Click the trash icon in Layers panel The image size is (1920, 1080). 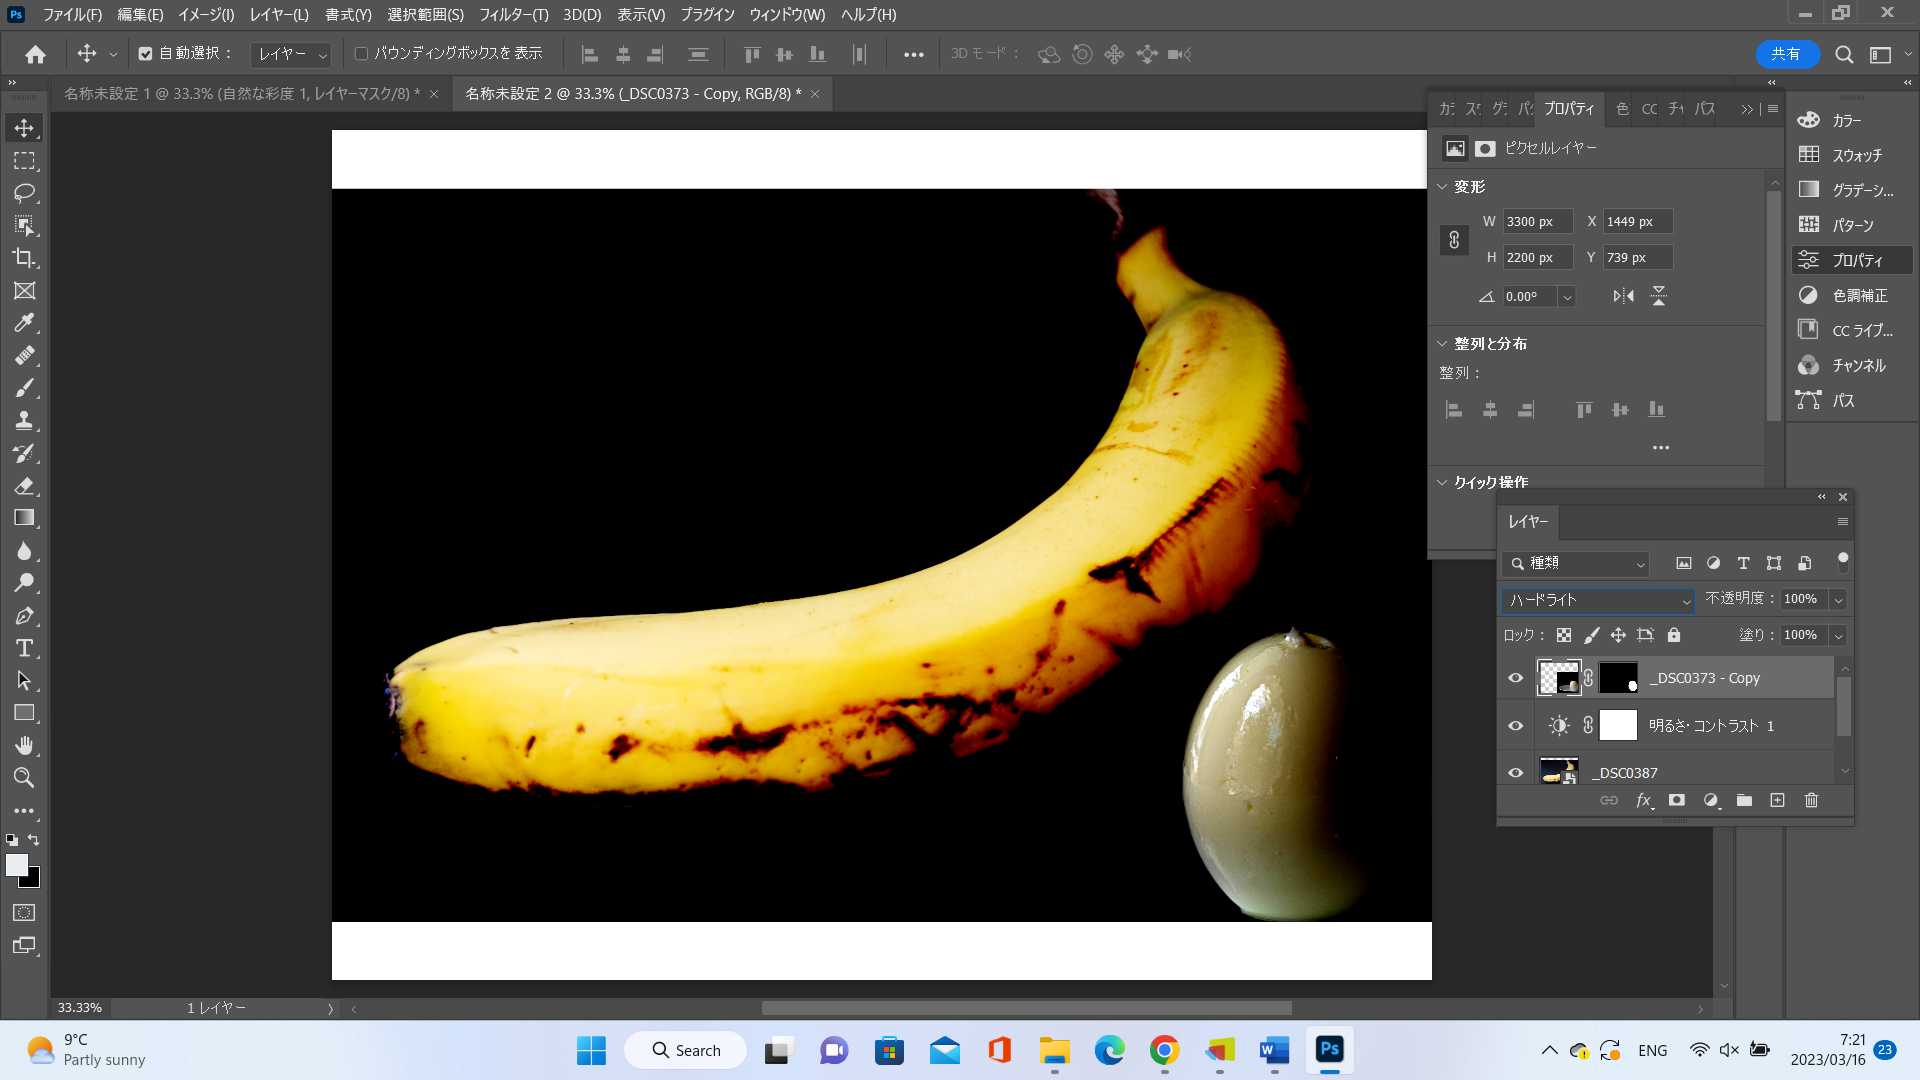coord(1811,800)
